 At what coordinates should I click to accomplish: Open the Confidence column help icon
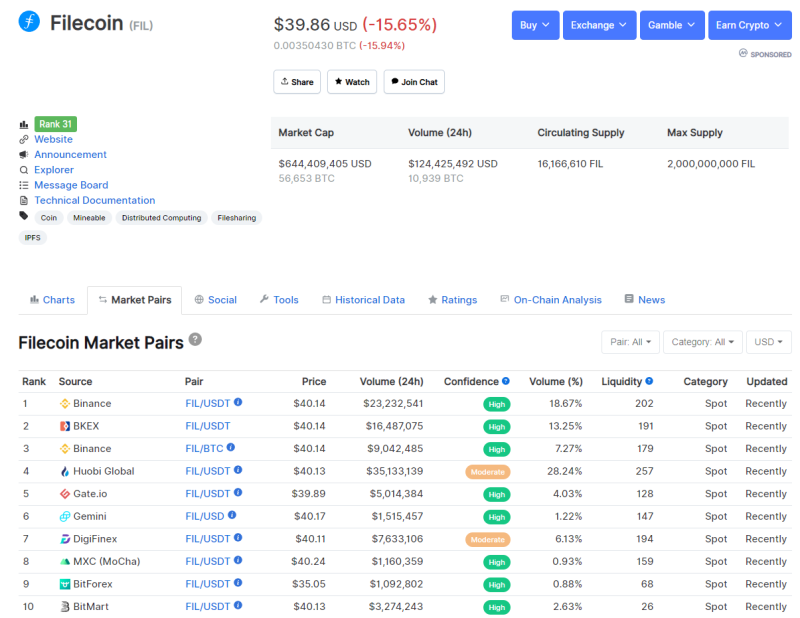tap(504, 381)
